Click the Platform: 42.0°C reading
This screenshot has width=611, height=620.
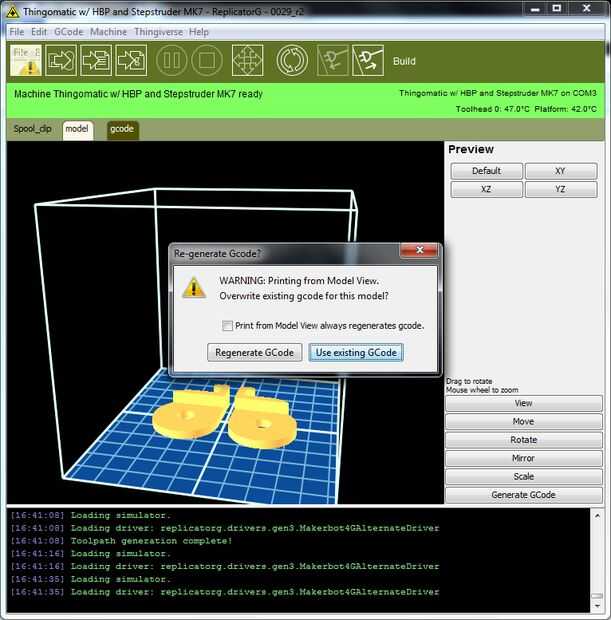click(566, 109)
